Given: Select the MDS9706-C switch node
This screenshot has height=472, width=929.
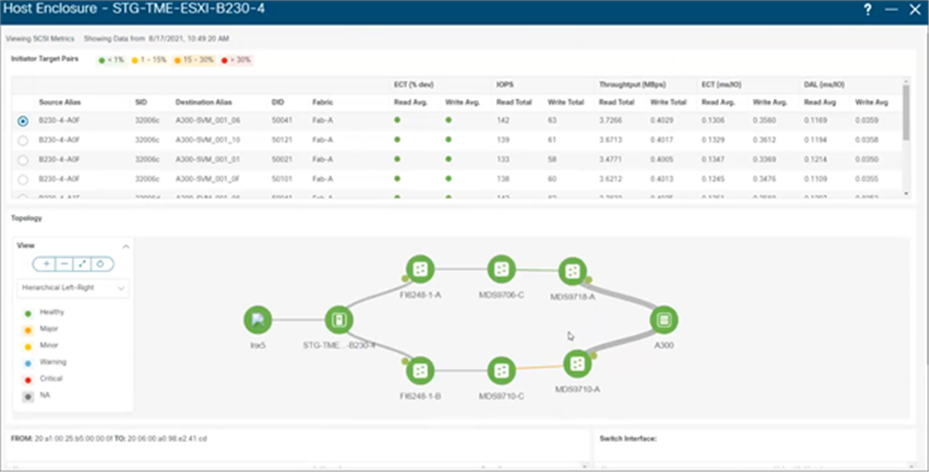Looking at the screenshot, I should point(501,269).
